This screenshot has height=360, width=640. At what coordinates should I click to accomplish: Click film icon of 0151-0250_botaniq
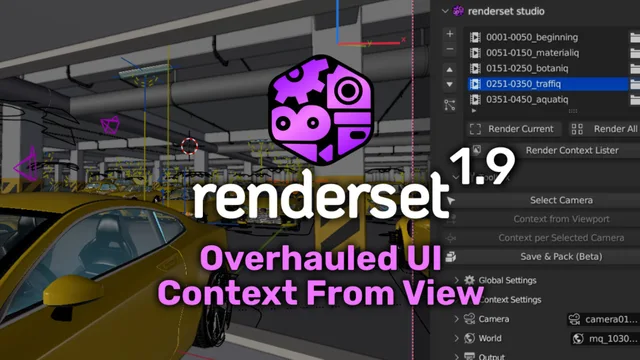475,68
